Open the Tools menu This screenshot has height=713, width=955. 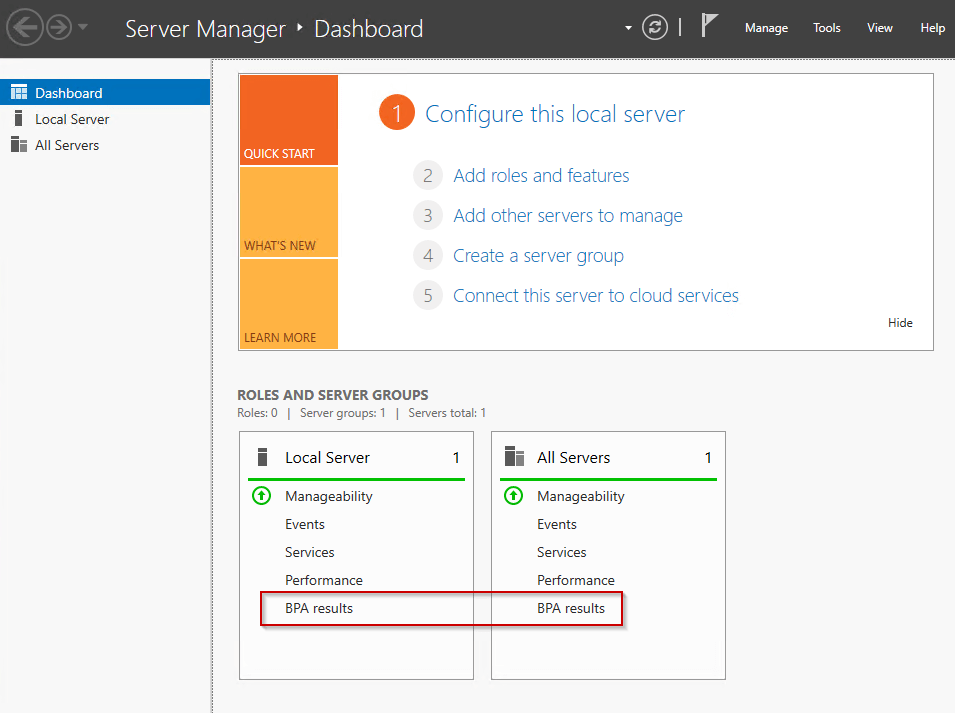(826, 28)
